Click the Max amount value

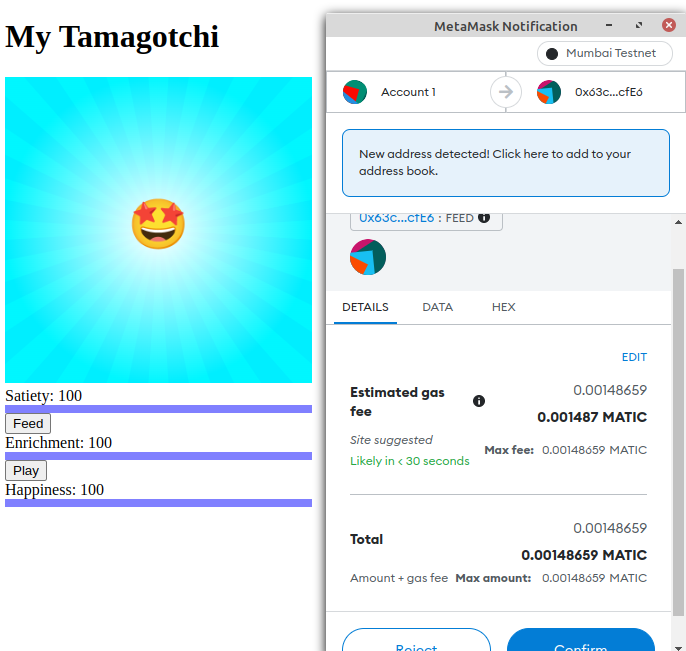pos(594,578)
